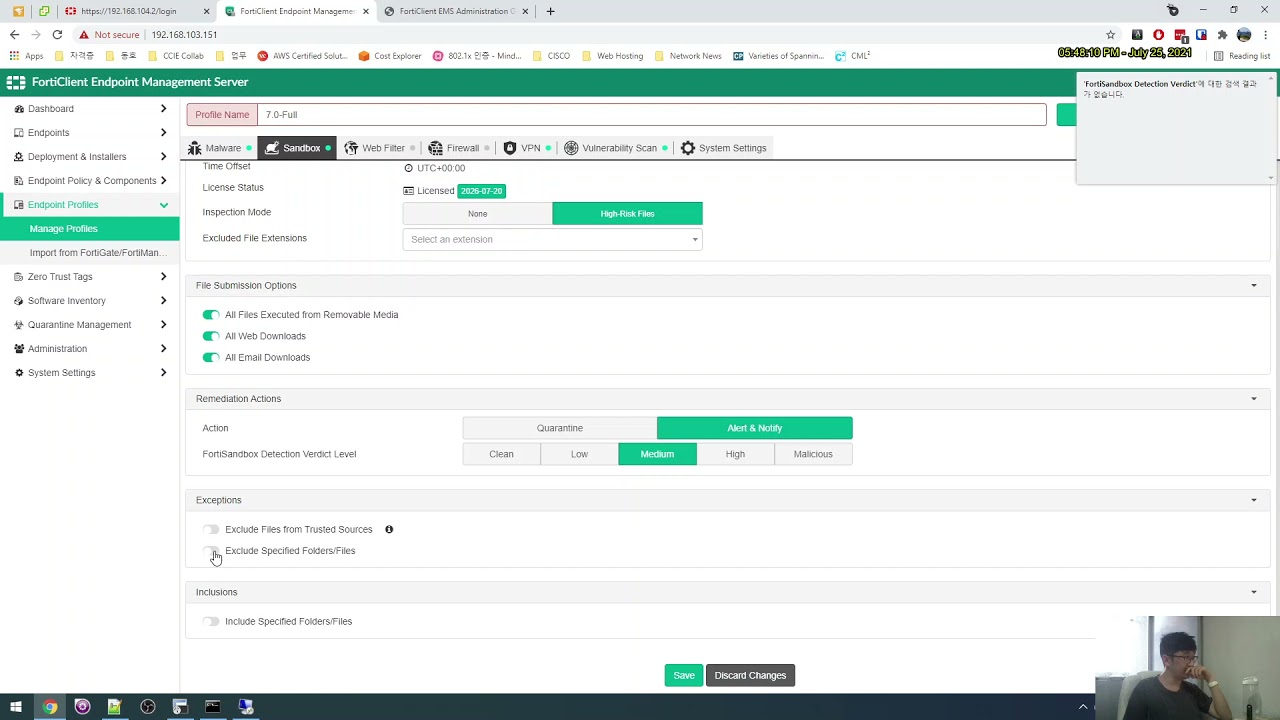Click the Licensed status calendar icon
Screen dimensions: 1280x720
point(408,191)
